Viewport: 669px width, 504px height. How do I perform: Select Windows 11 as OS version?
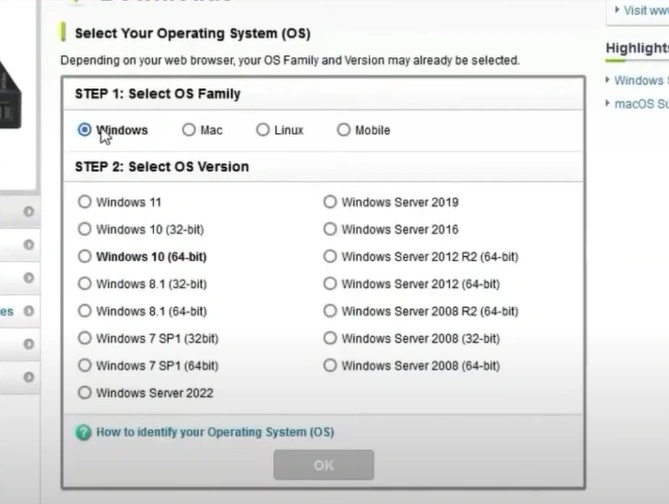[84, 202]
